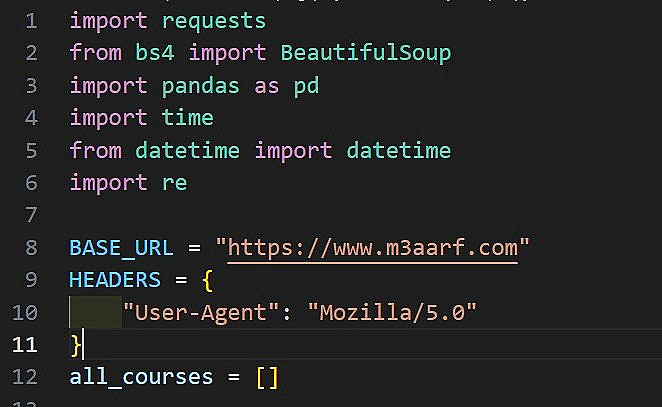
Task: Click the word time on line 4
Action: coord(188,117)
